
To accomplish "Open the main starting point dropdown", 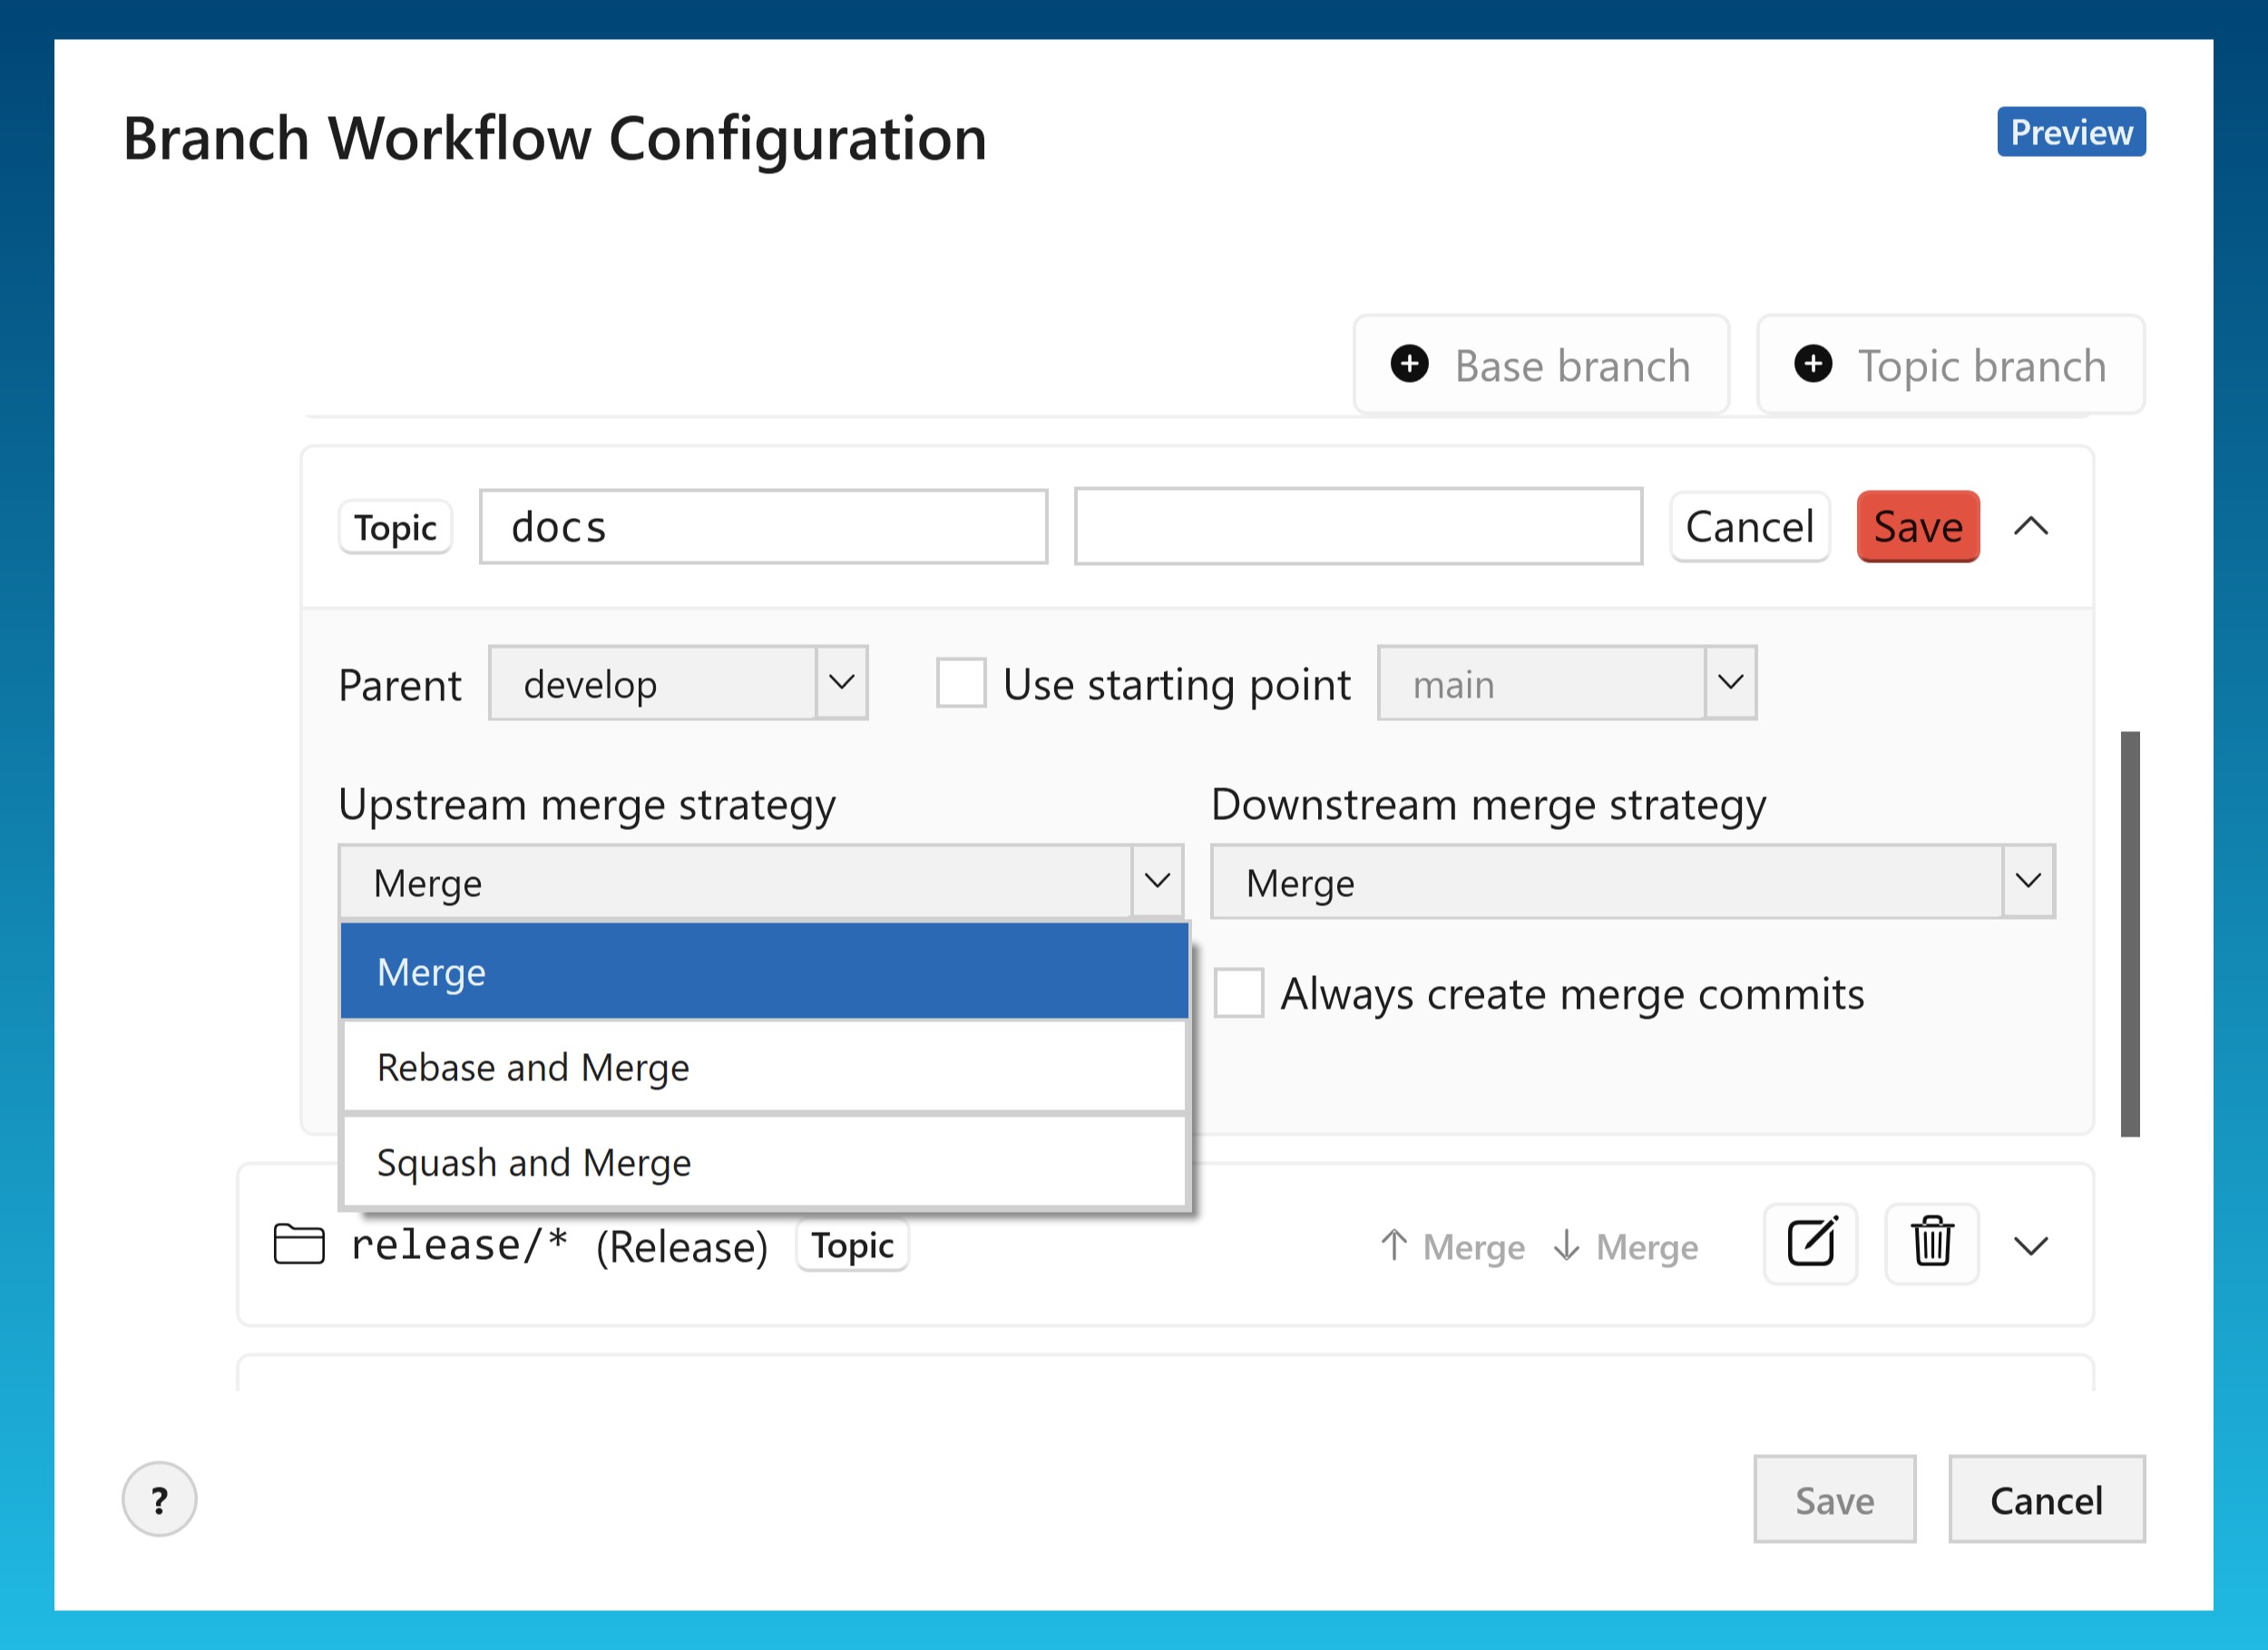I will [x=1731, y=683].
